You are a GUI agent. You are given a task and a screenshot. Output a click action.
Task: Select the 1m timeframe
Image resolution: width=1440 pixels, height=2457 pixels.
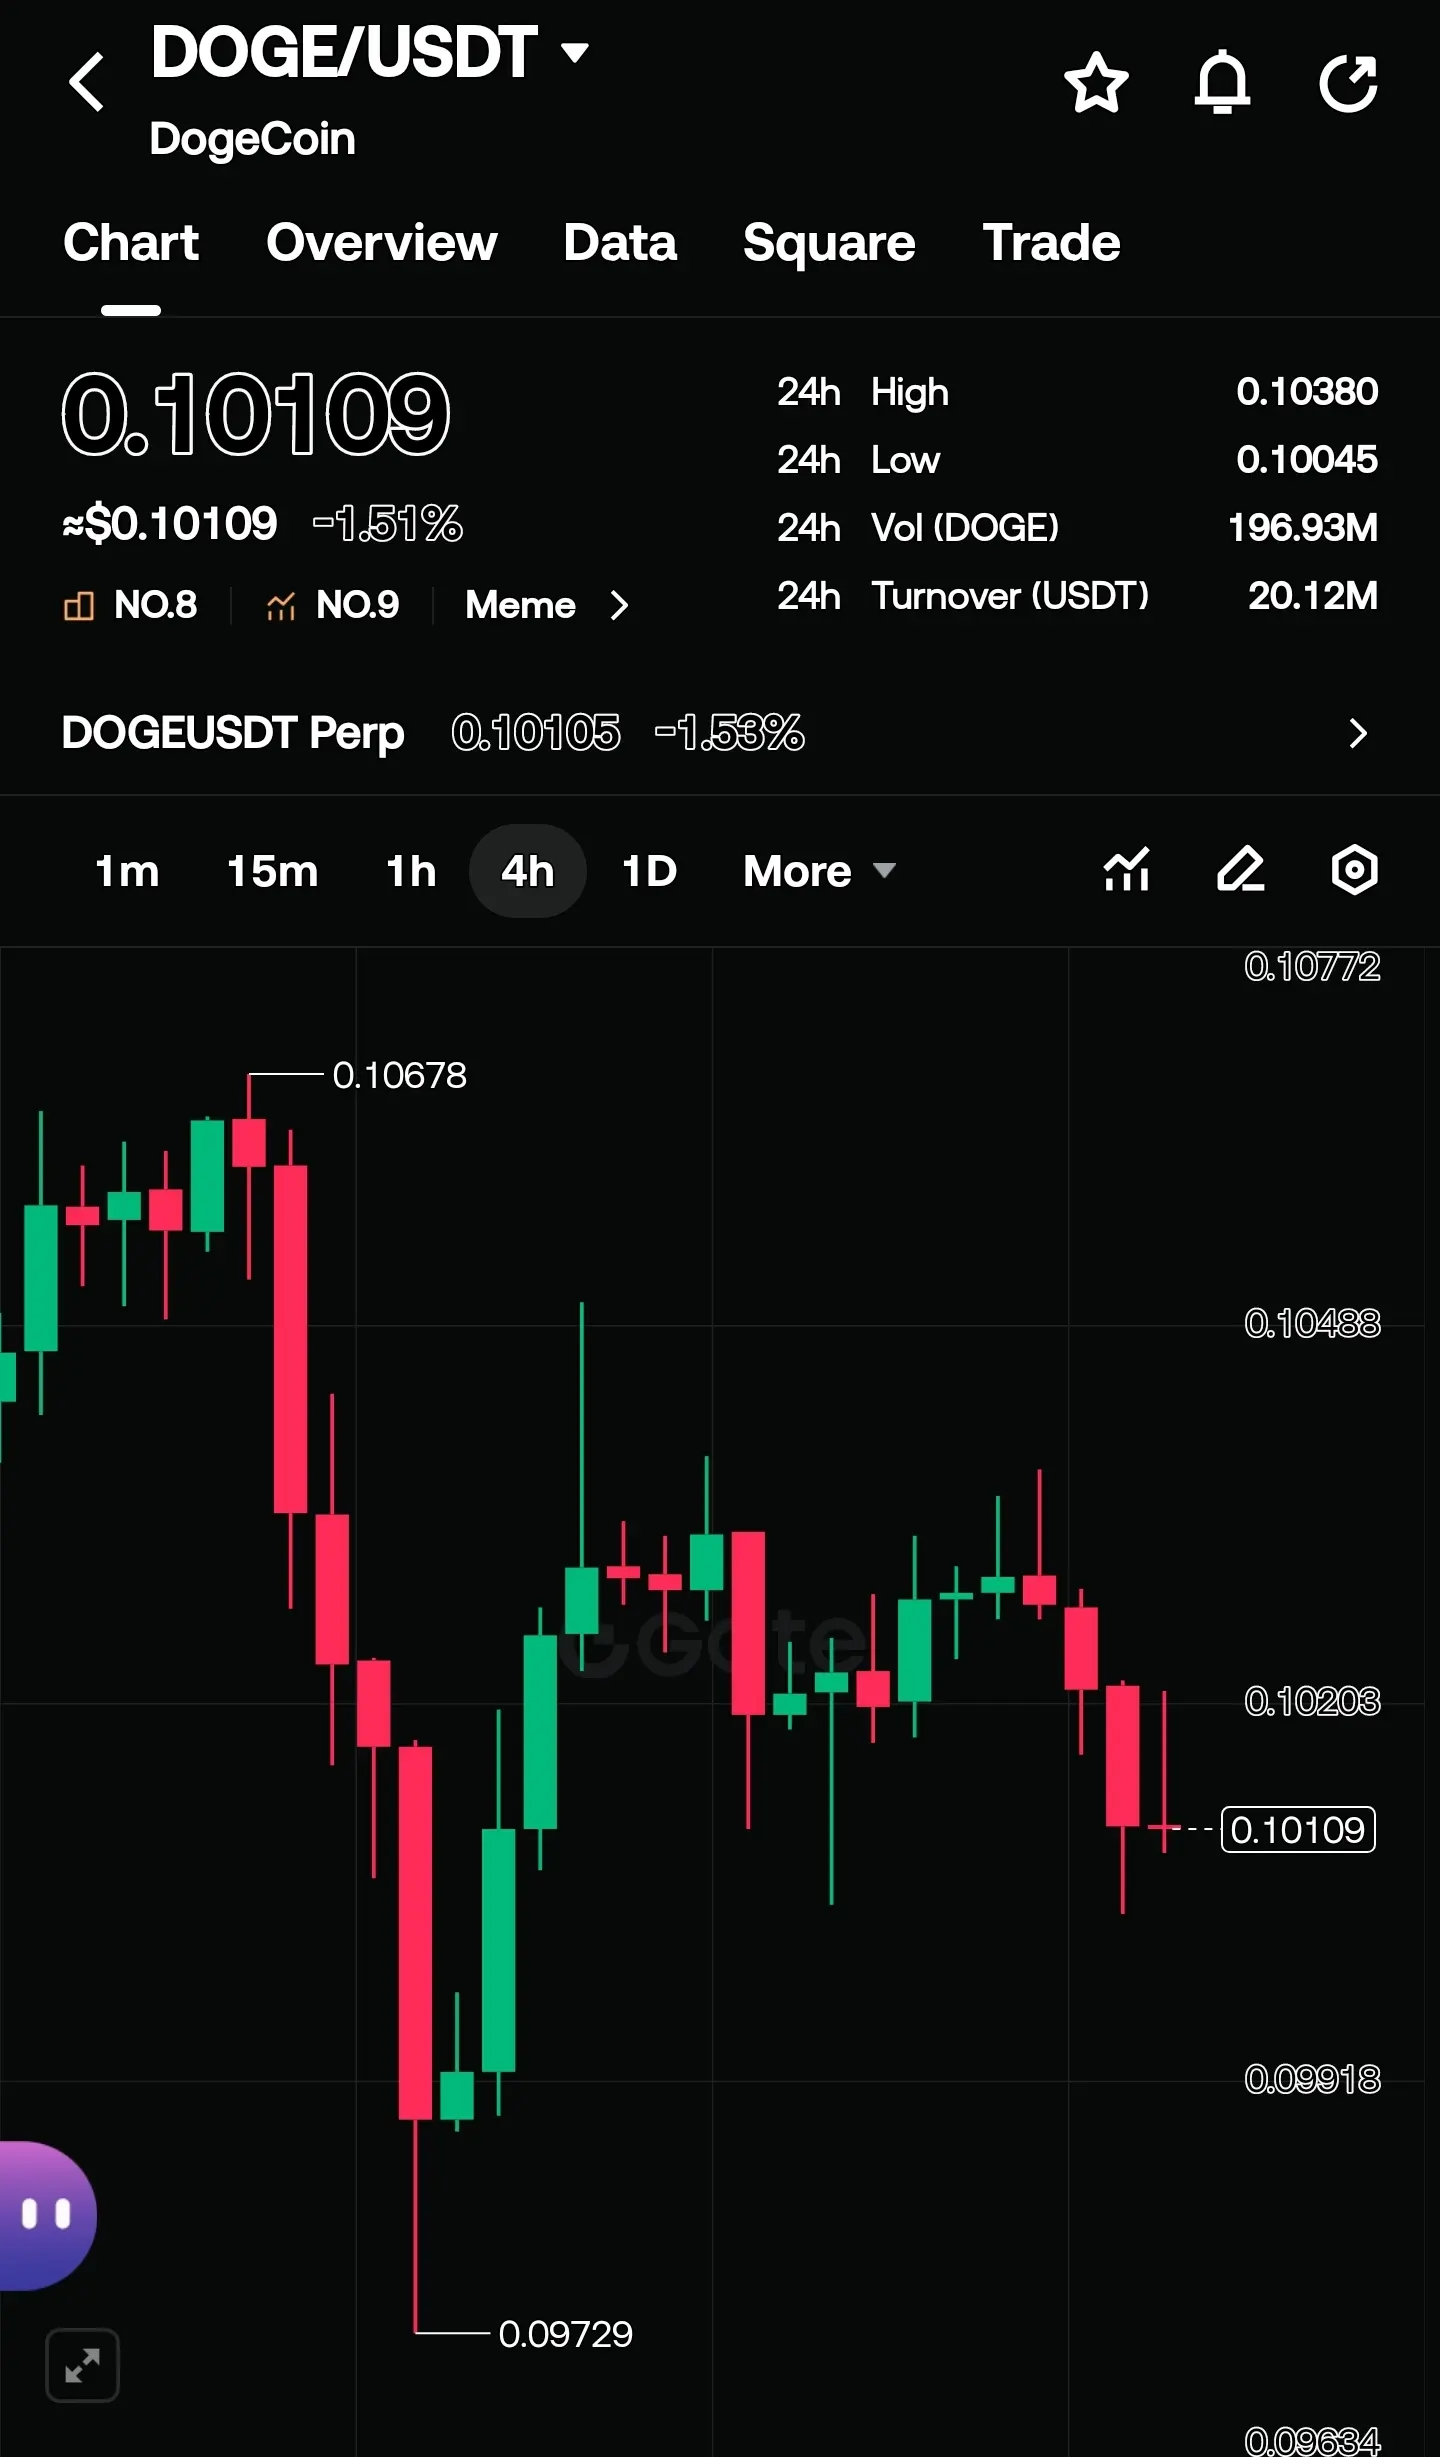coord(127,871)
